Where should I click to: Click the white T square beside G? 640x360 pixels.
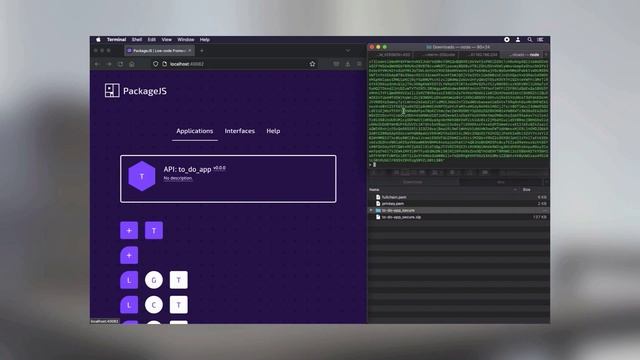pyautogui.click(x=179, y=280)
